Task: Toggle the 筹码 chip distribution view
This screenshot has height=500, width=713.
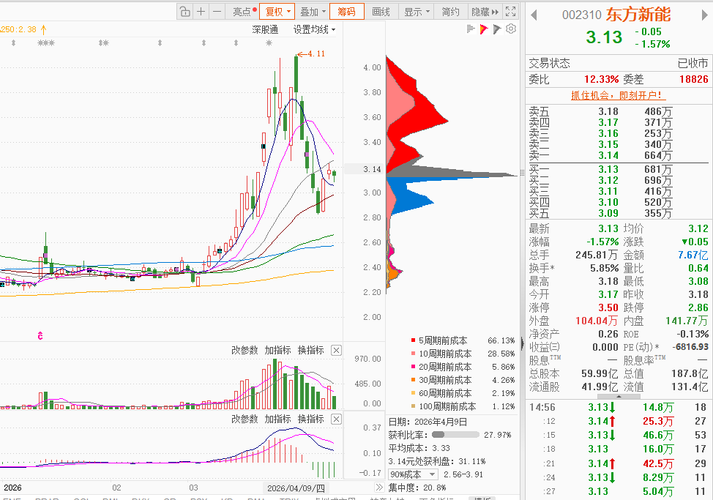Action: coord(346,12)
